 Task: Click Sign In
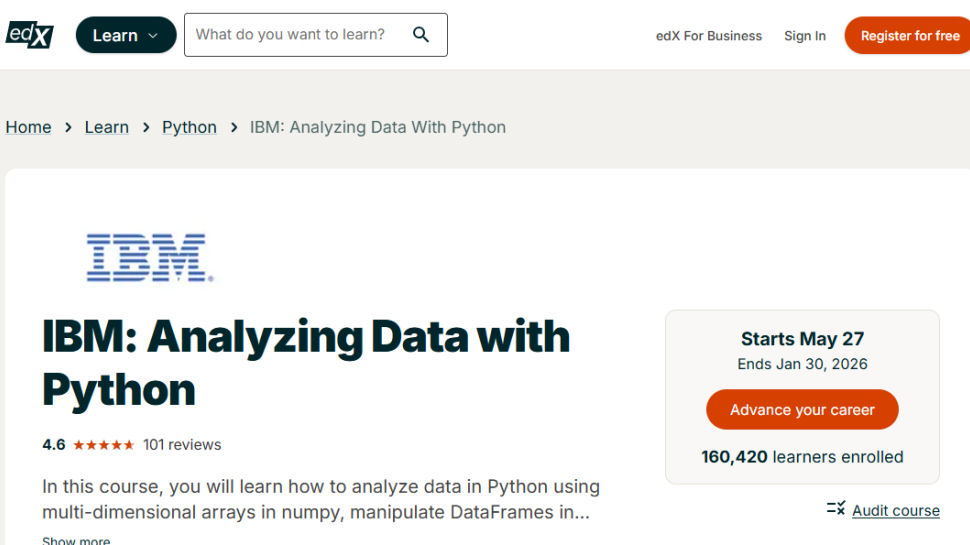[805, 36]
